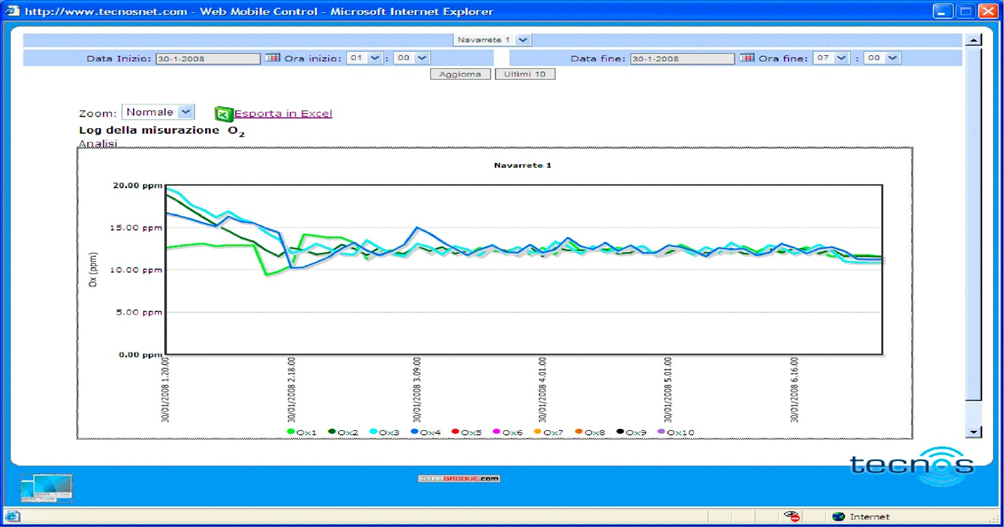Click the Internet zone globe icon

[x=838, y=516]
